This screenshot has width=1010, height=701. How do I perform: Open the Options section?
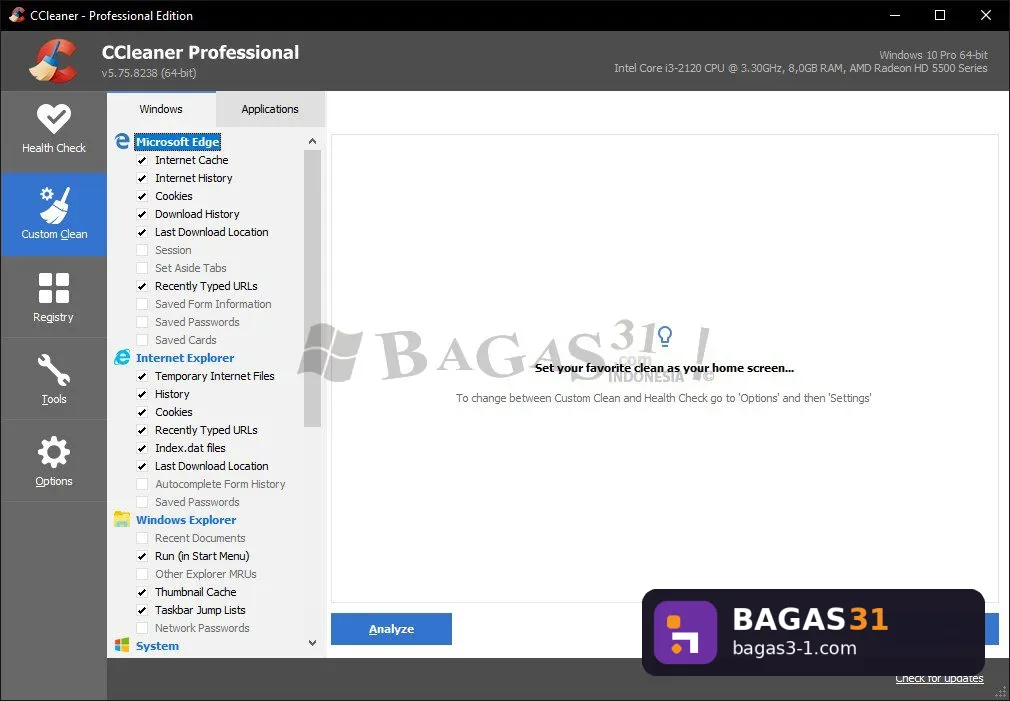53,461
